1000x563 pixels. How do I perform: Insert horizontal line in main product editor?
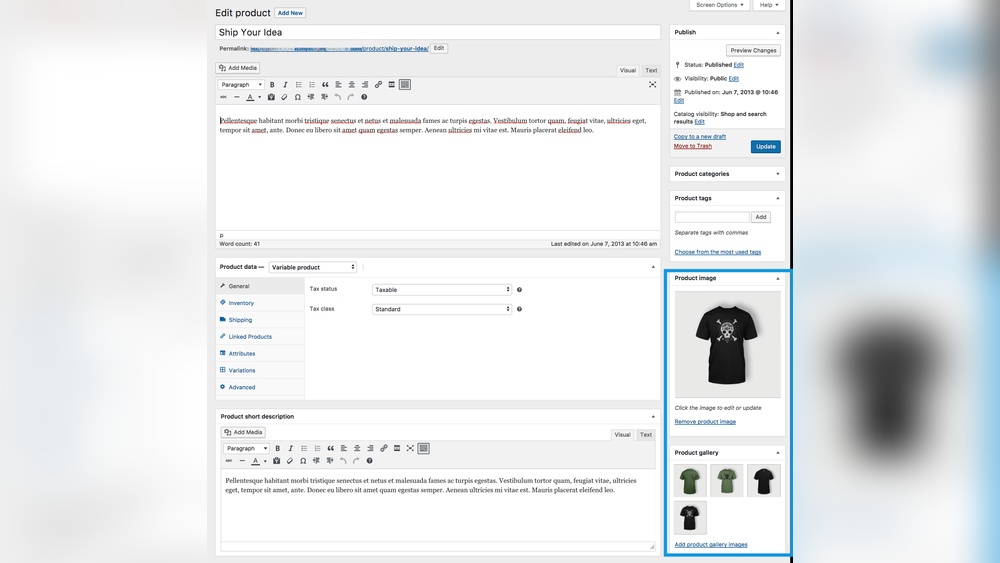tap(237, 98)
